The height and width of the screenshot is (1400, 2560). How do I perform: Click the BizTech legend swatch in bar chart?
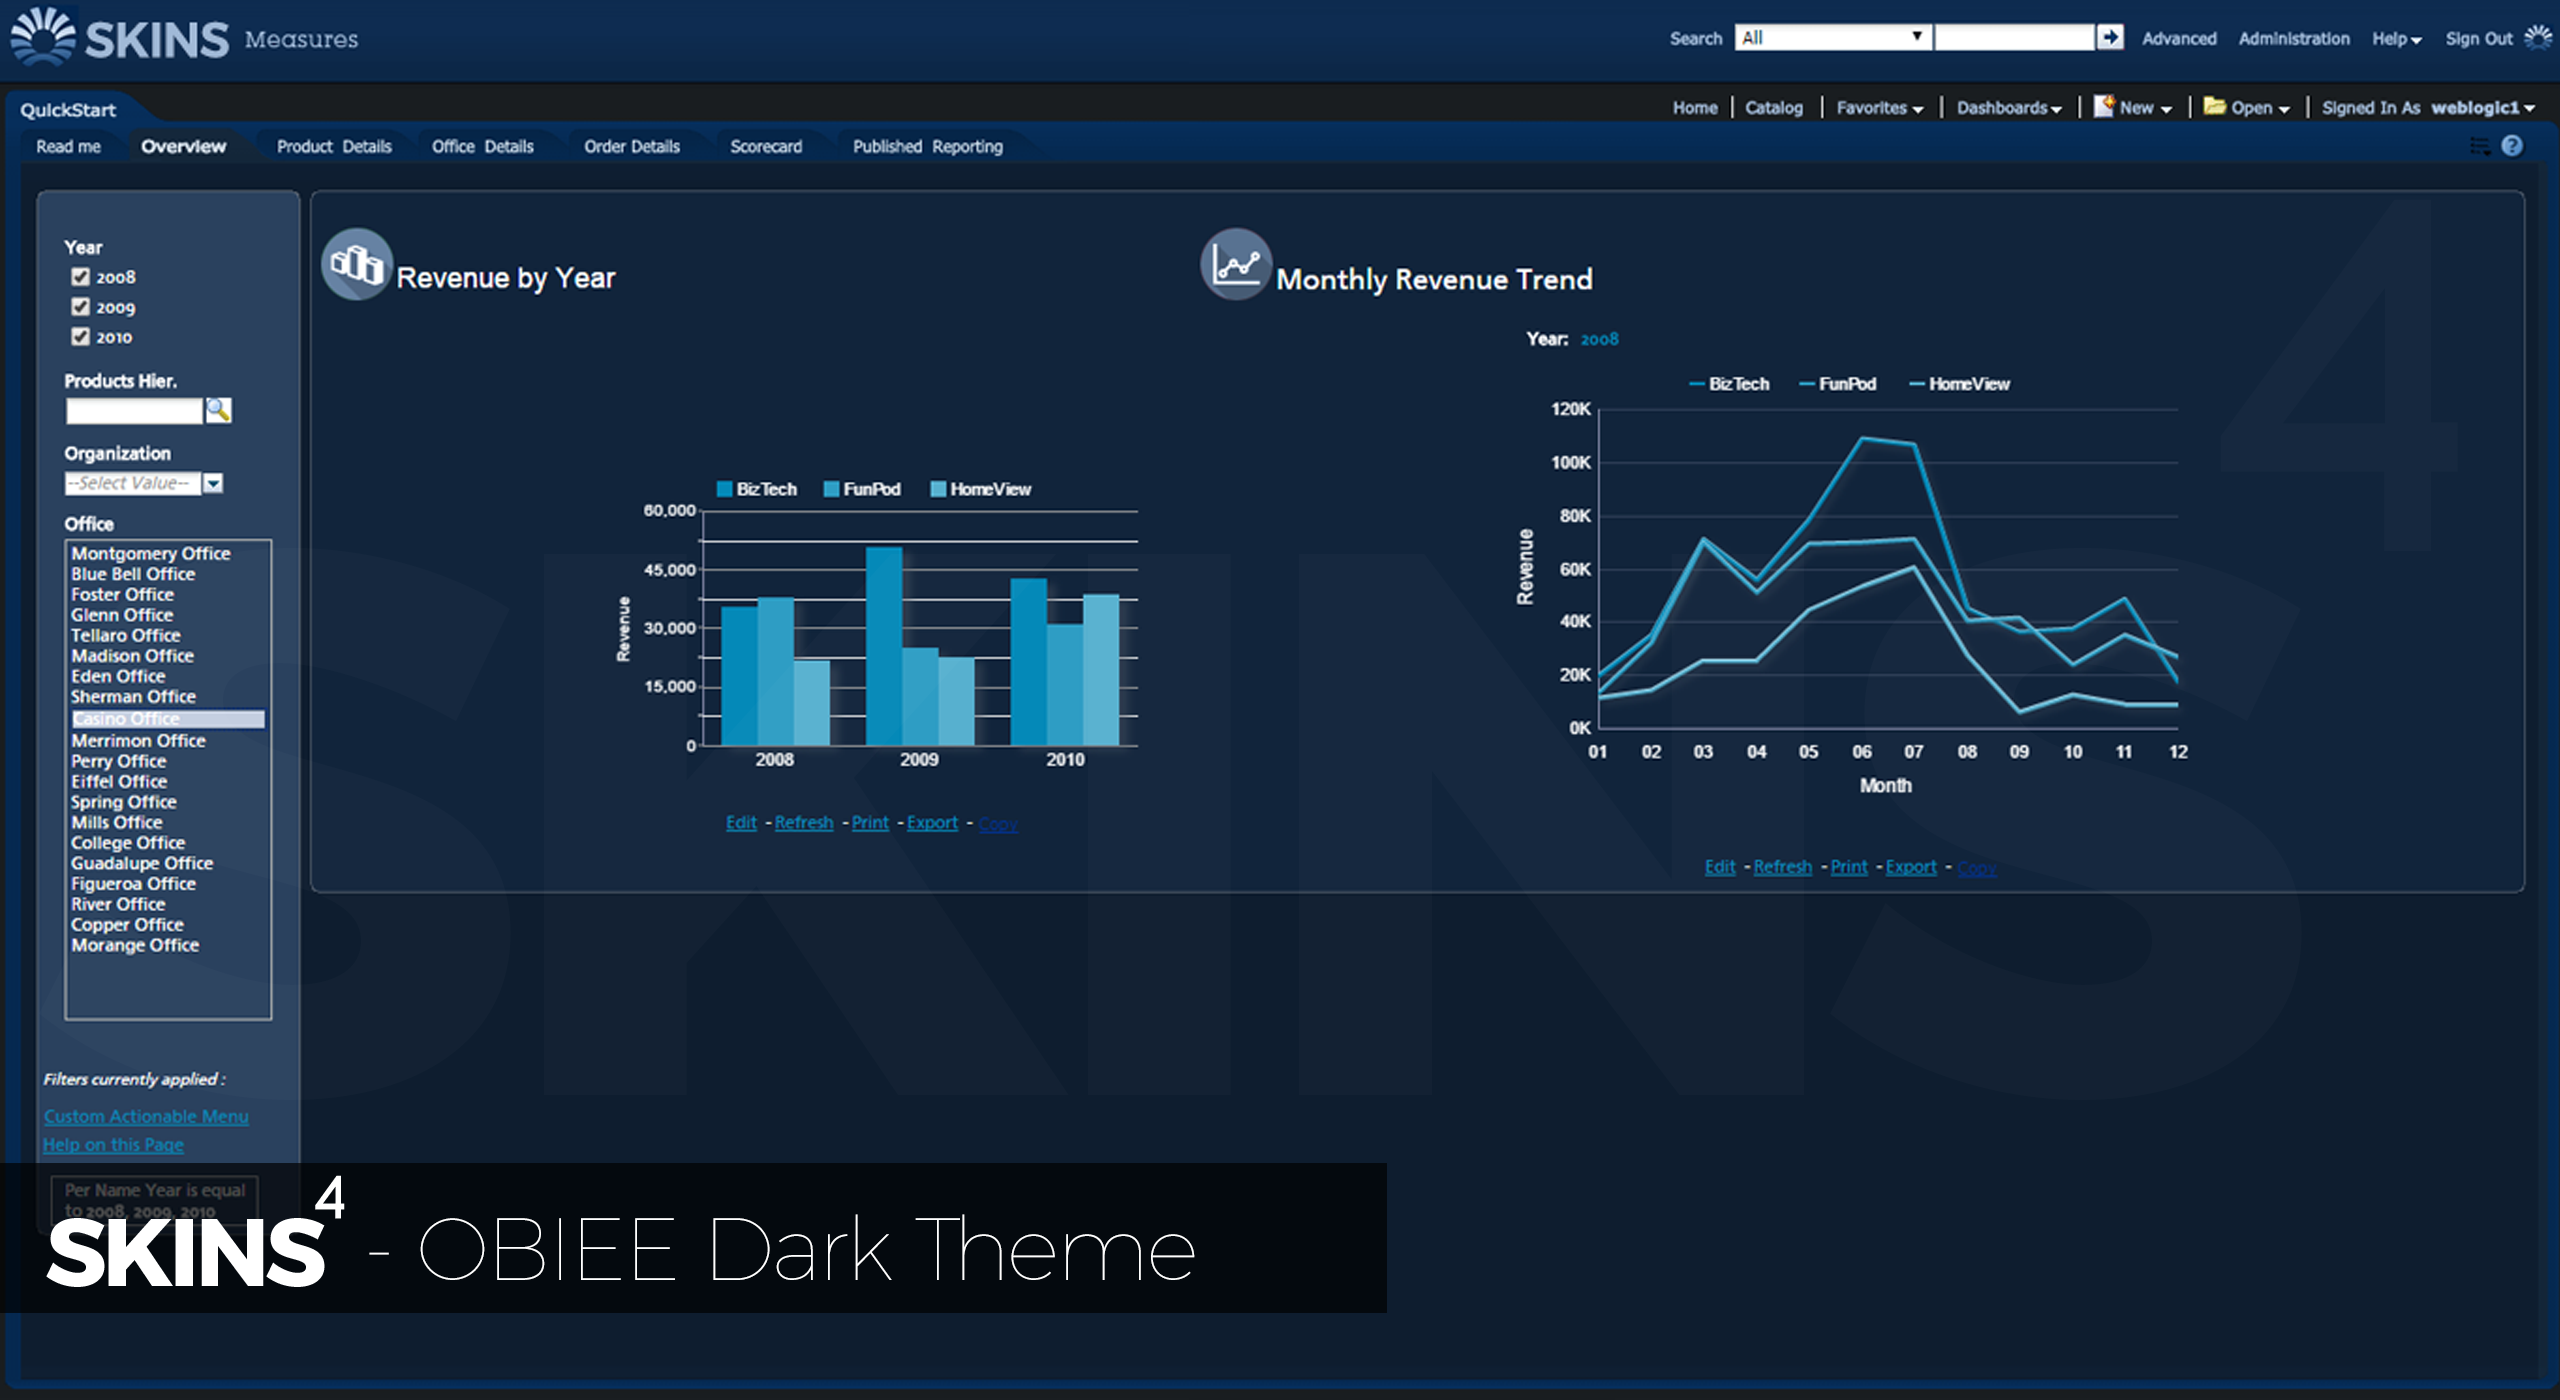coord(725,489)
